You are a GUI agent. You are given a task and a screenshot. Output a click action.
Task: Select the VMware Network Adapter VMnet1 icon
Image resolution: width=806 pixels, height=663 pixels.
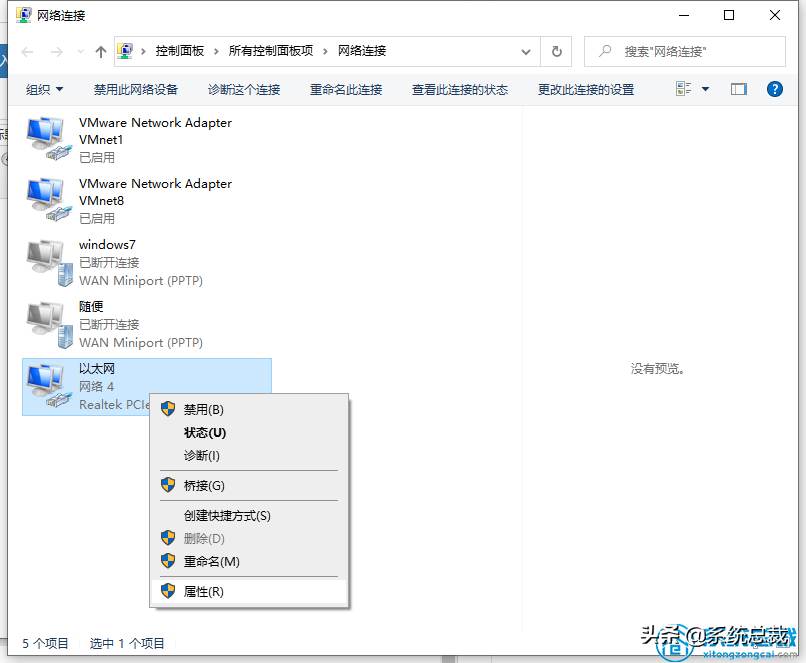tap(47, 134)
